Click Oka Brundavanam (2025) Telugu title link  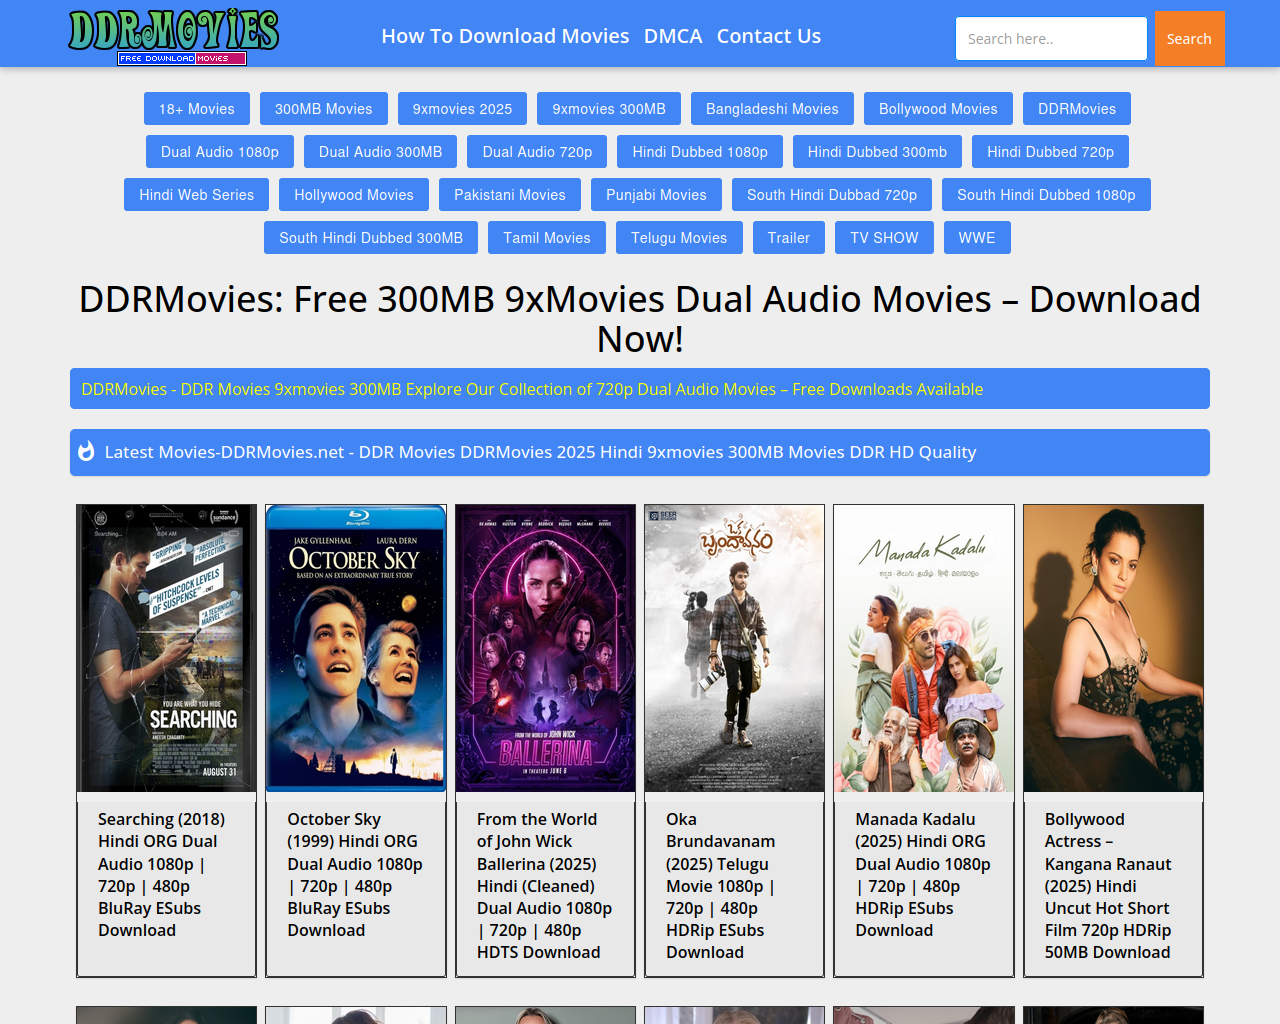pyautogui.click(x=721, y=886)
